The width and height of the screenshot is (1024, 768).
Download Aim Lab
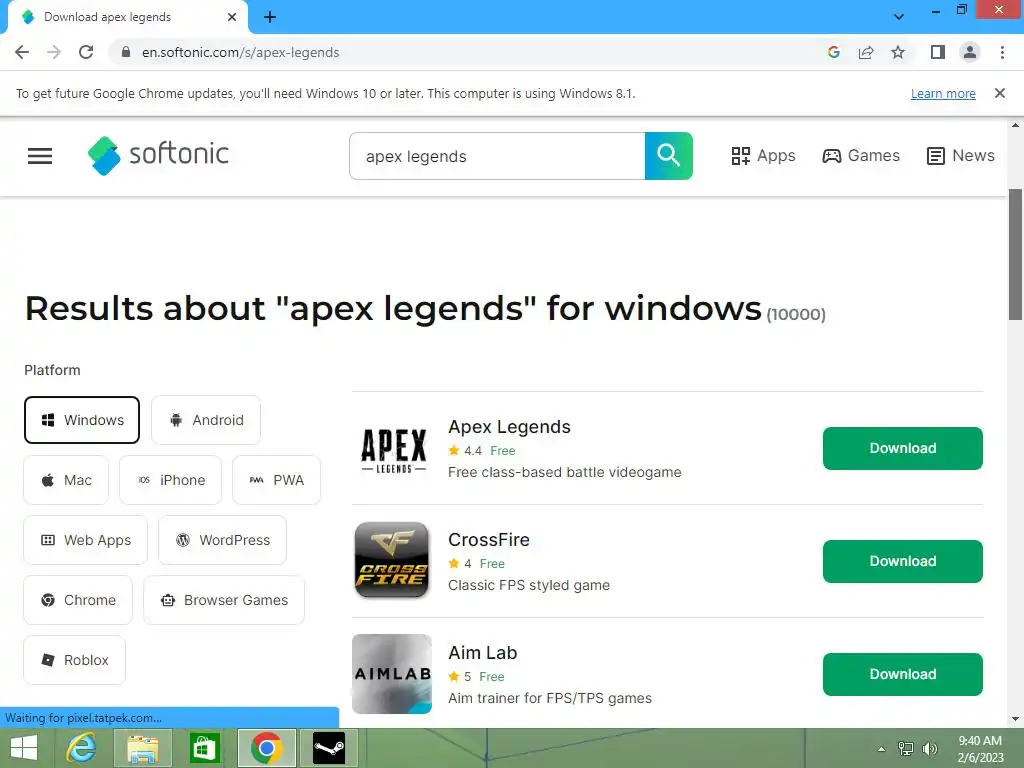[x=903, y=675]
